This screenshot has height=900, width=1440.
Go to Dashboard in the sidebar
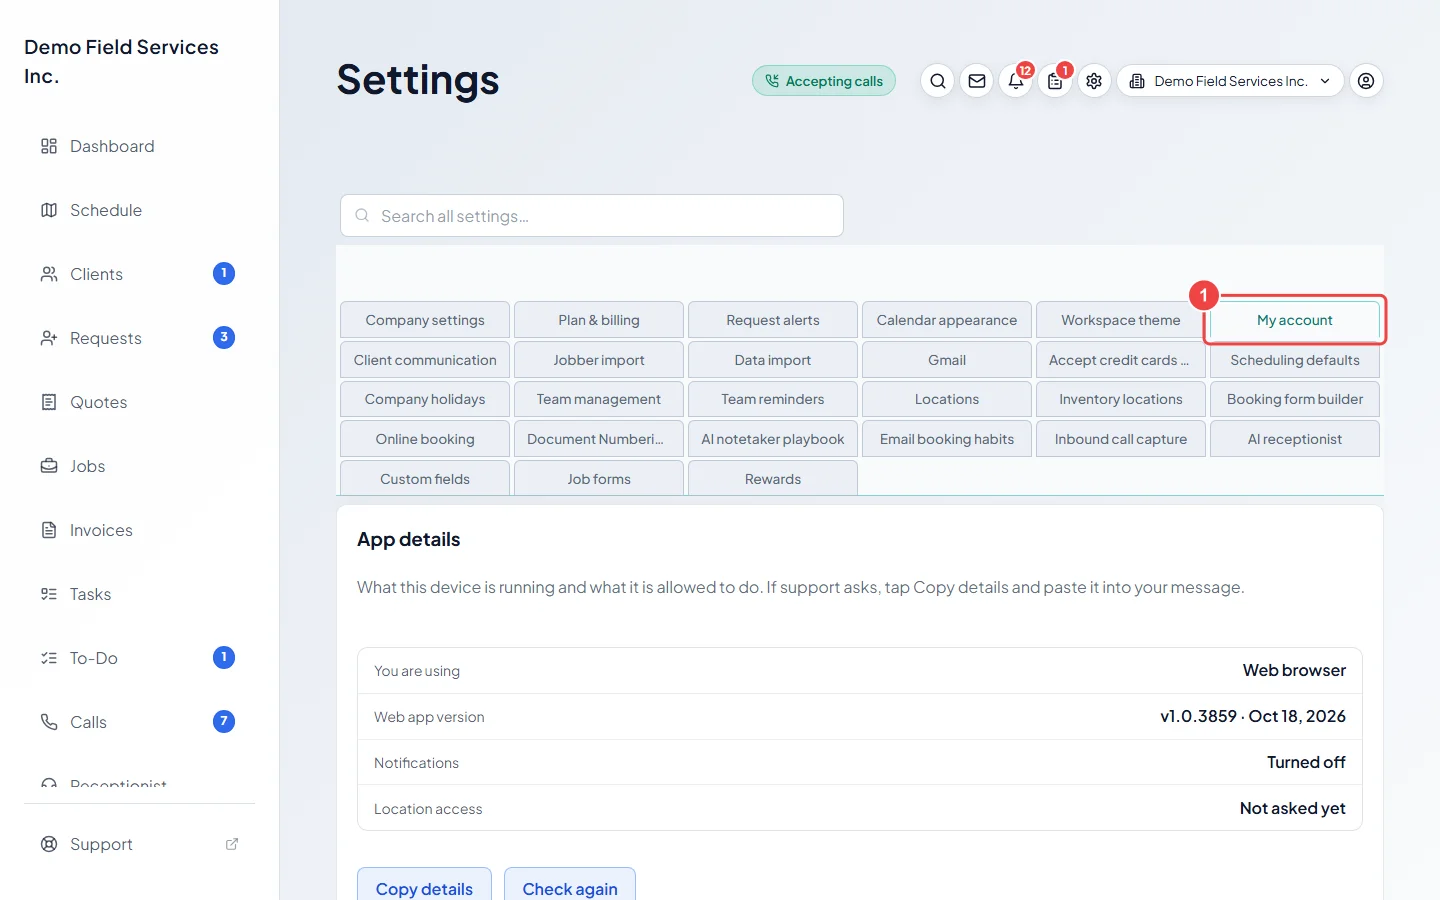(139, 146)
